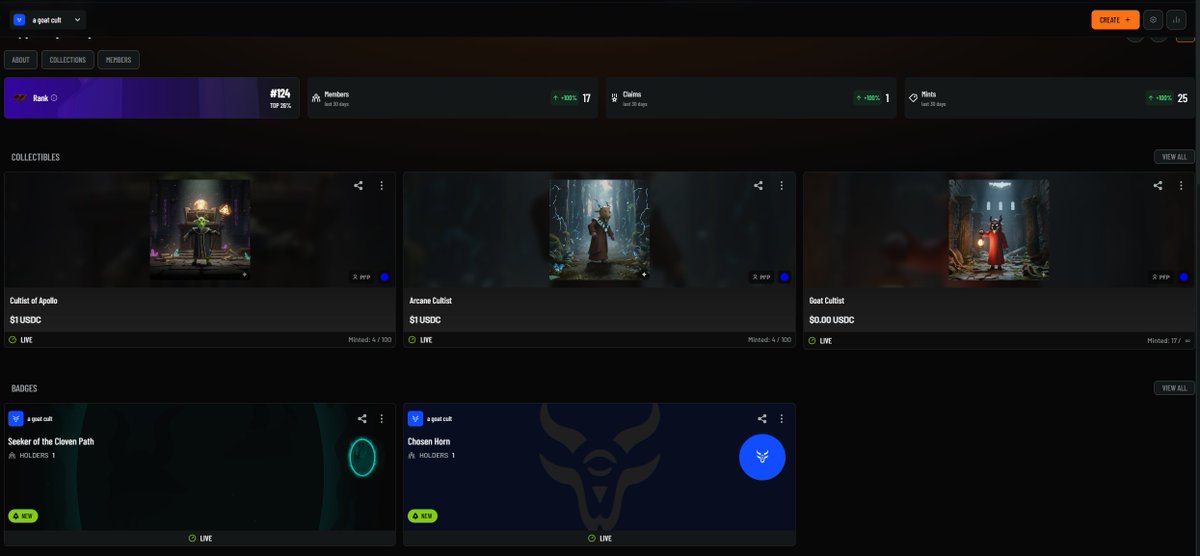Click the Cultist of Apollo title

[33, 300]
